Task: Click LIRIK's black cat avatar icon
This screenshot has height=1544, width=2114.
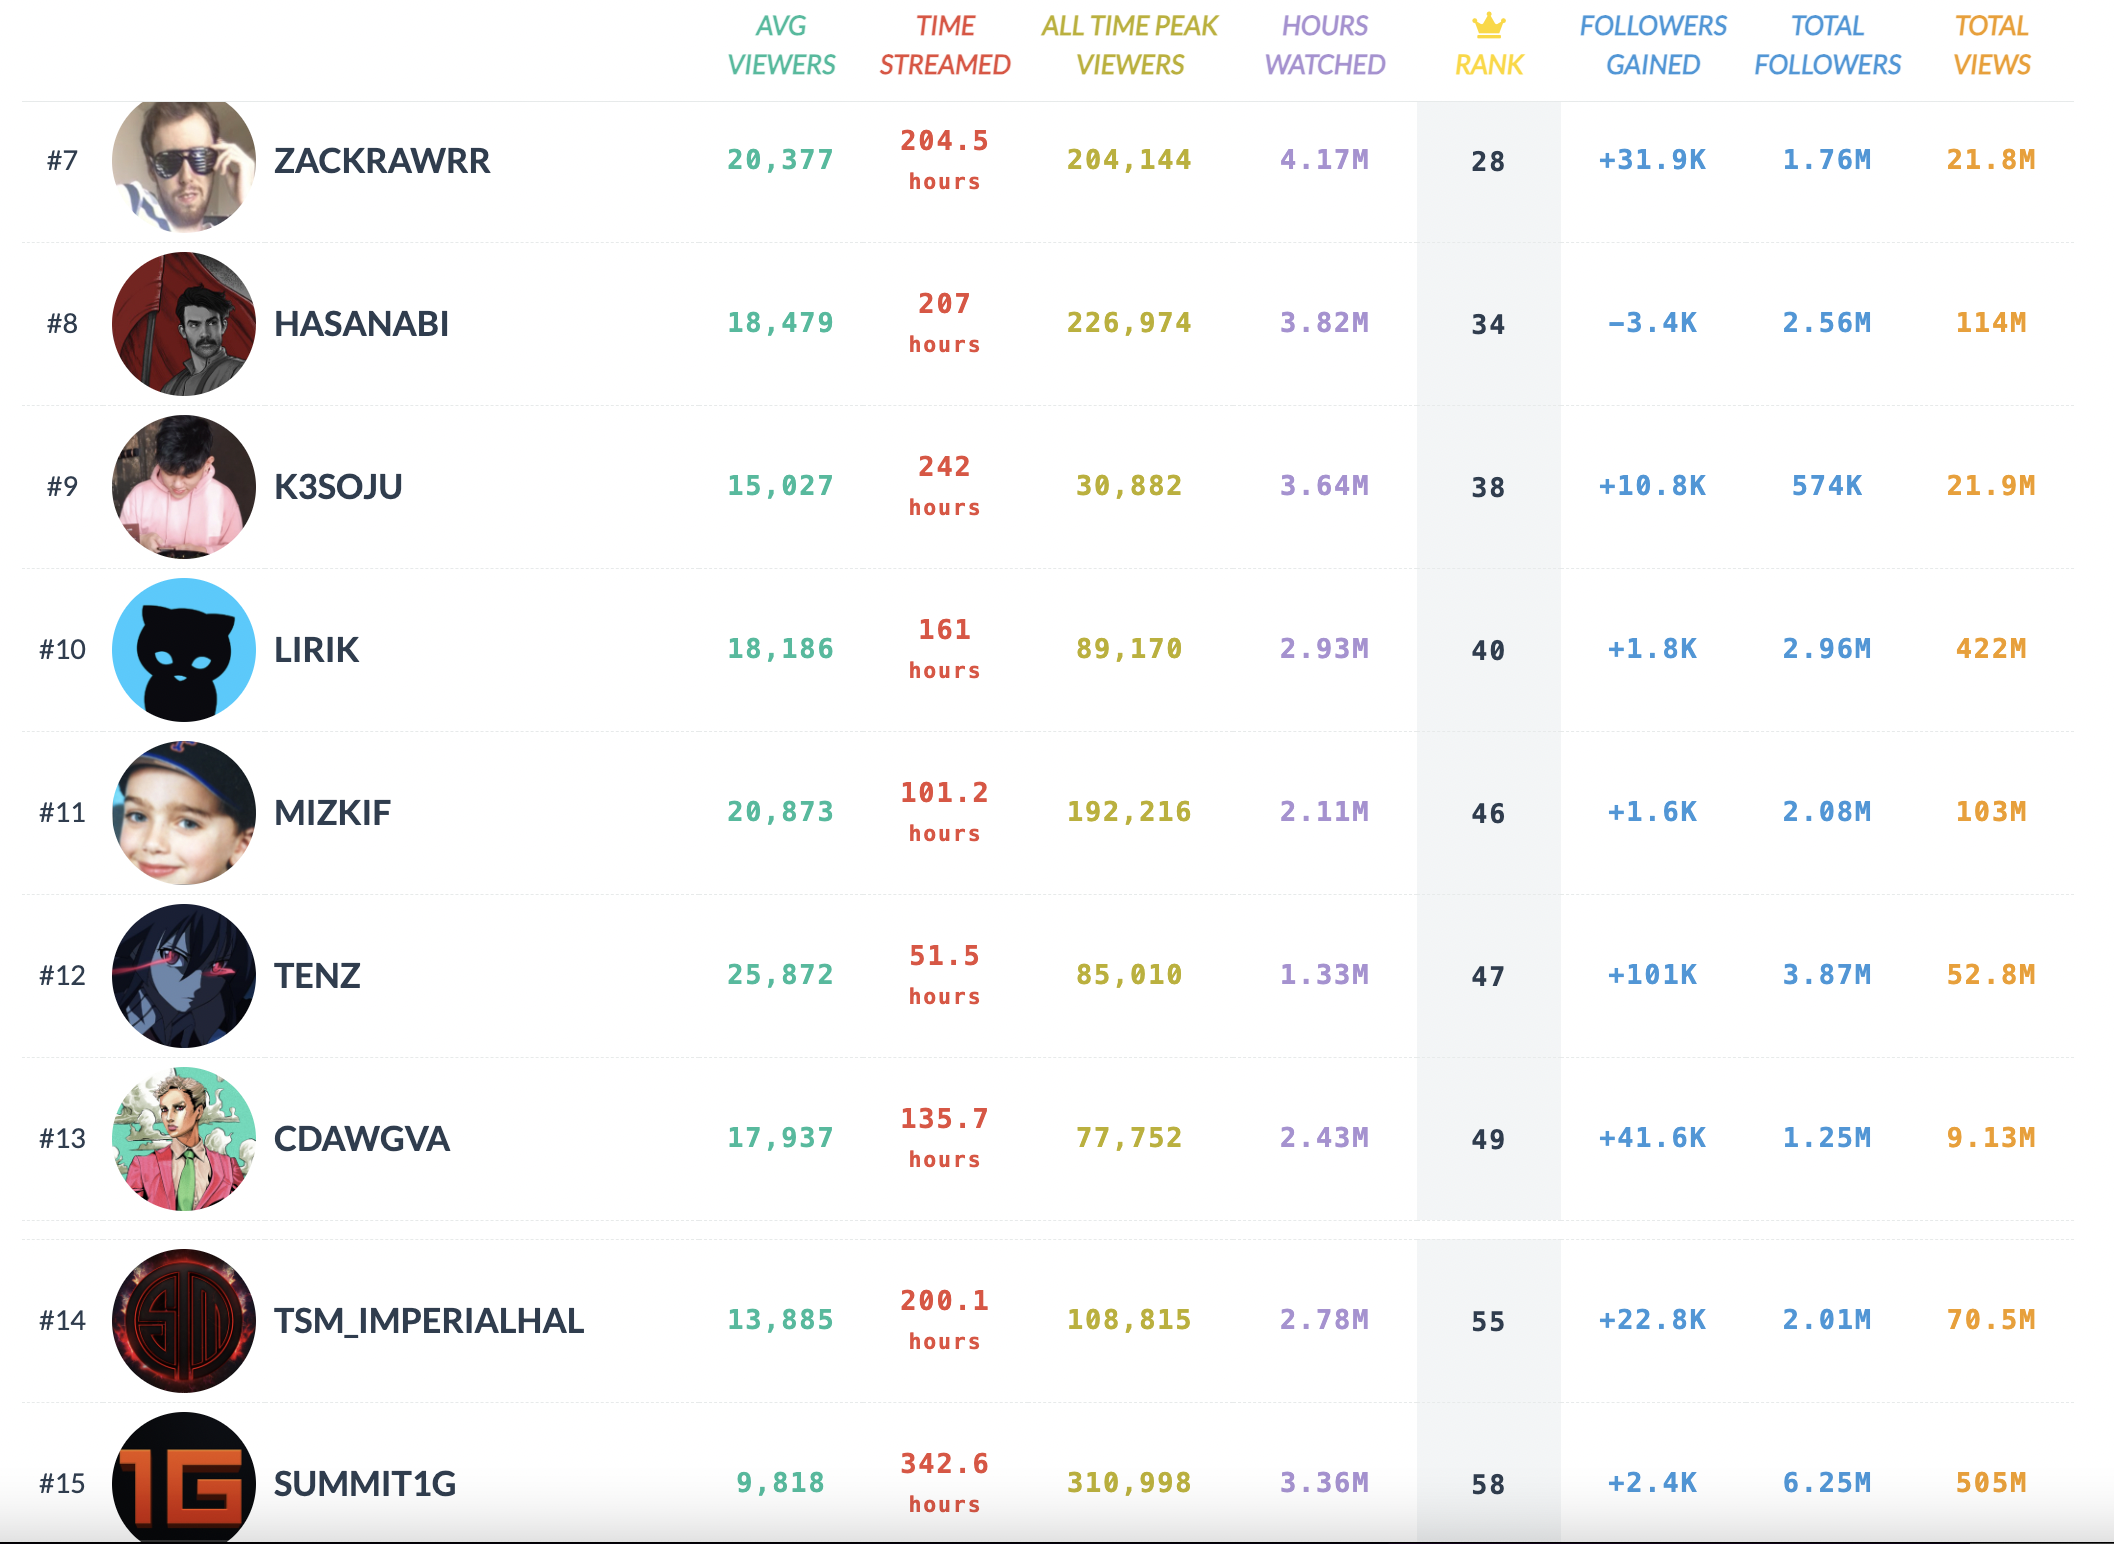Action: pos(184,650)
